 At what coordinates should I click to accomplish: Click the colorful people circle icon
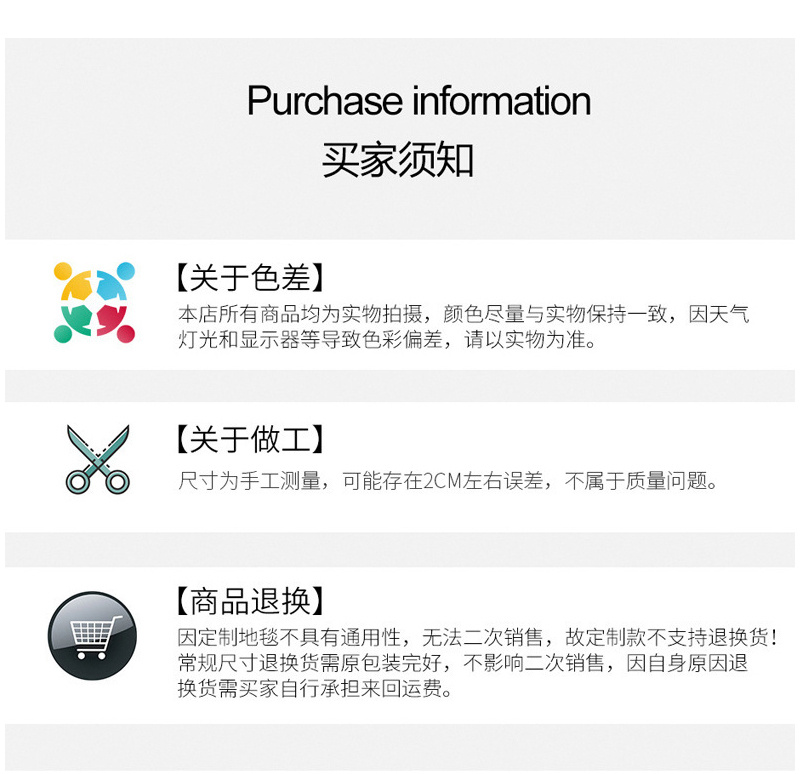tap(93, 302)
